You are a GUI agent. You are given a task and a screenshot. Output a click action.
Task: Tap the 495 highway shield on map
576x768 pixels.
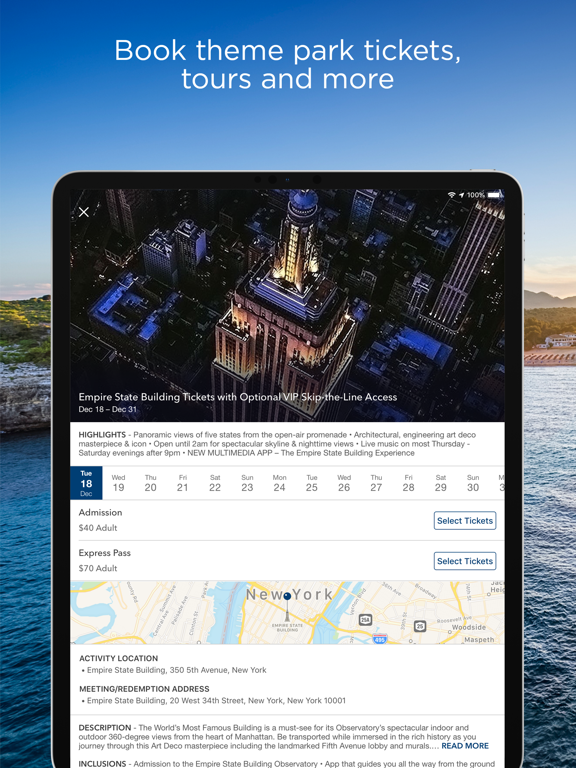coord(380,638)
